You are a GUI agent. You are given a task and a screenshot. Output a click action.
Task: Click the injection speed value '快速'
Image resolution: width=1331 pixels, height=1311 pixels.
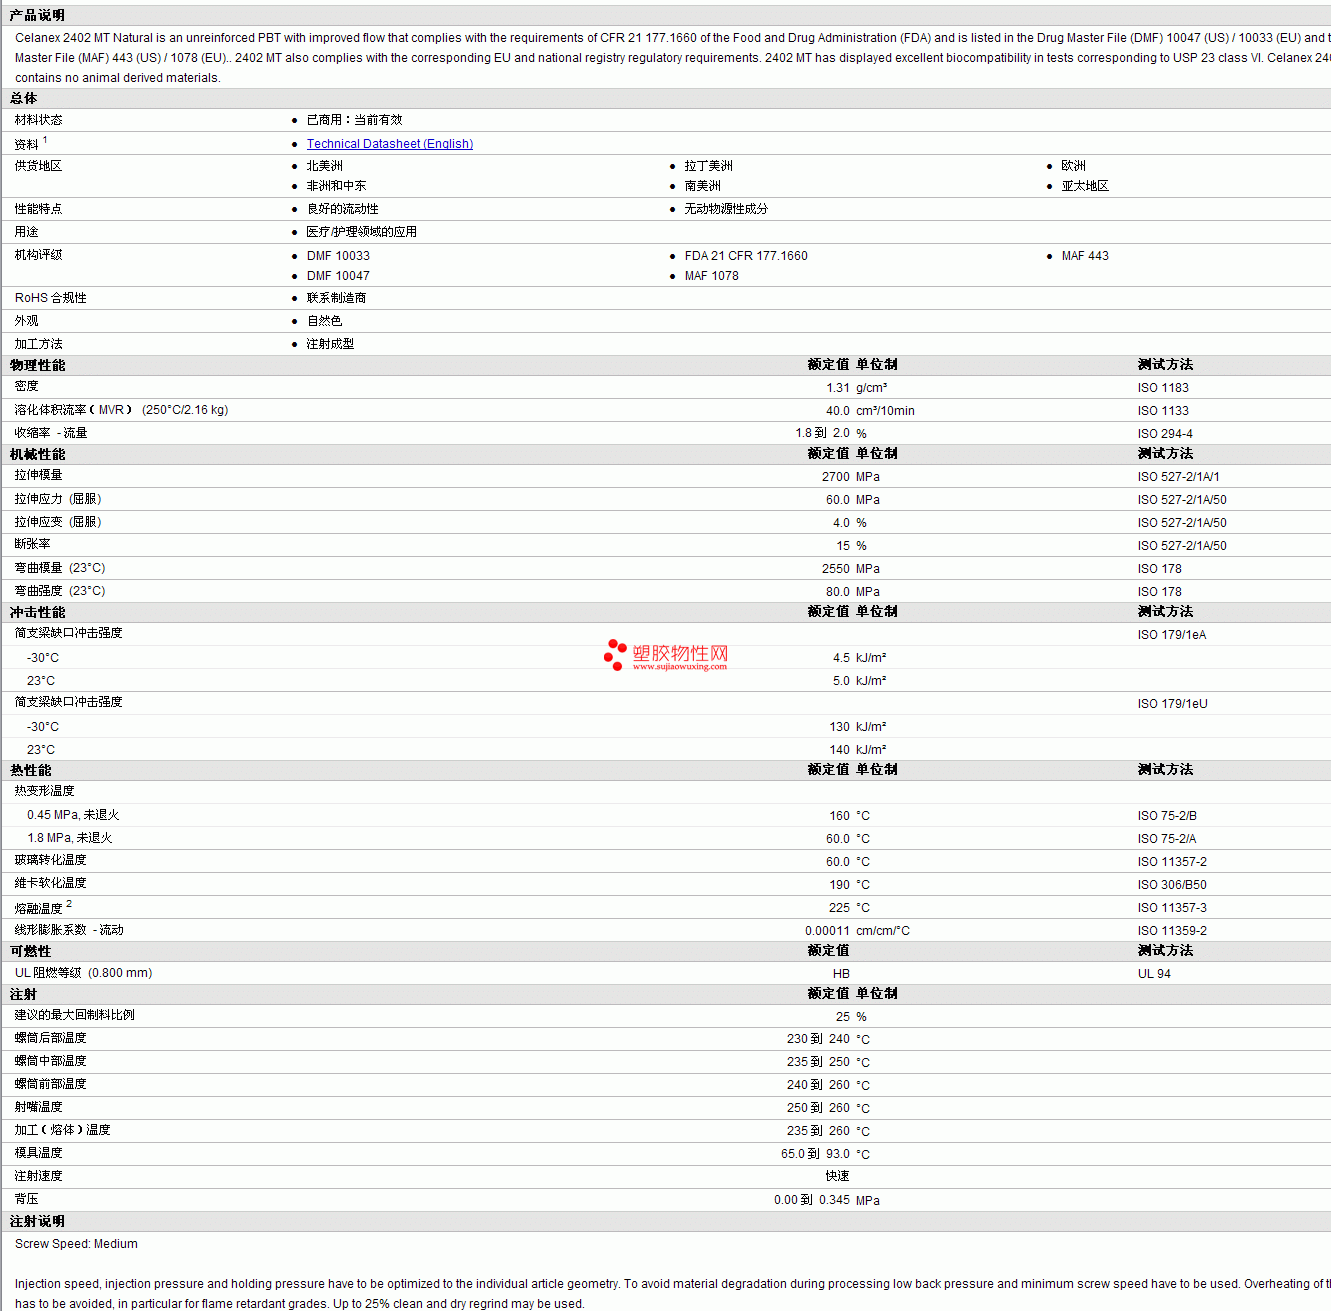pos(838,1176)
